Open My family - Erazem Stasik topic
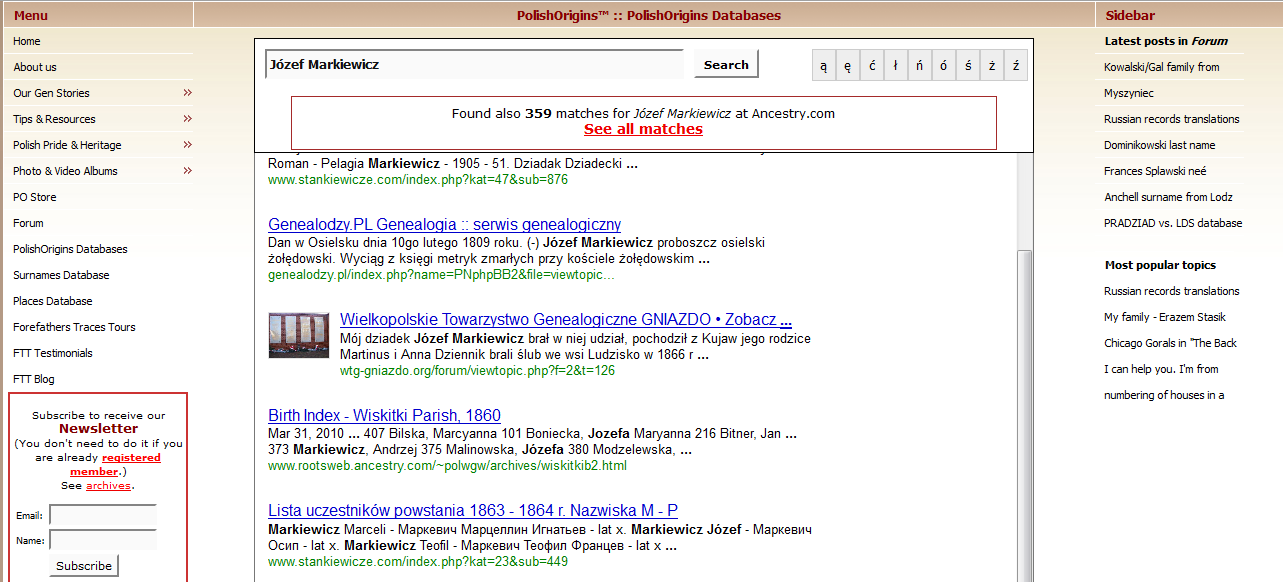This screenshot has width=1283, height=582. pyautogui.click(x=1164, y=317)
